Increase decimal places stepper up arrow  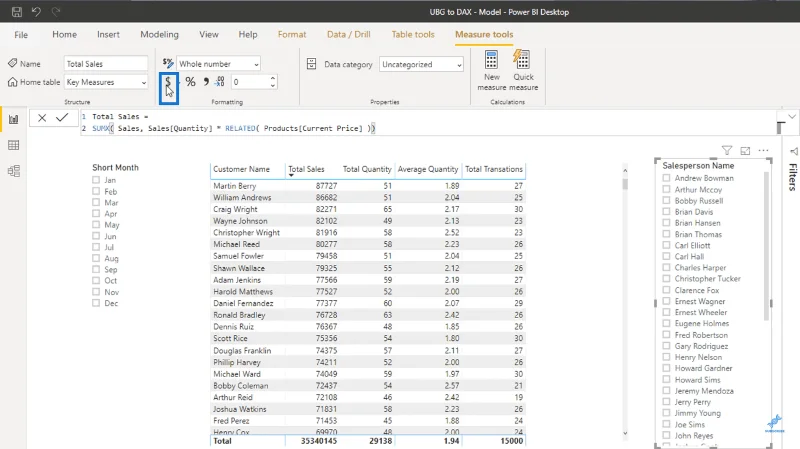(x=273, y=78)
